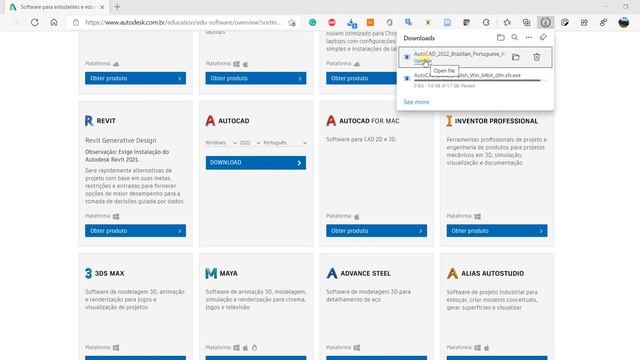Click the AutoCAD for Mac logo icon
The image size is (640, 360).
coord(331,121)
